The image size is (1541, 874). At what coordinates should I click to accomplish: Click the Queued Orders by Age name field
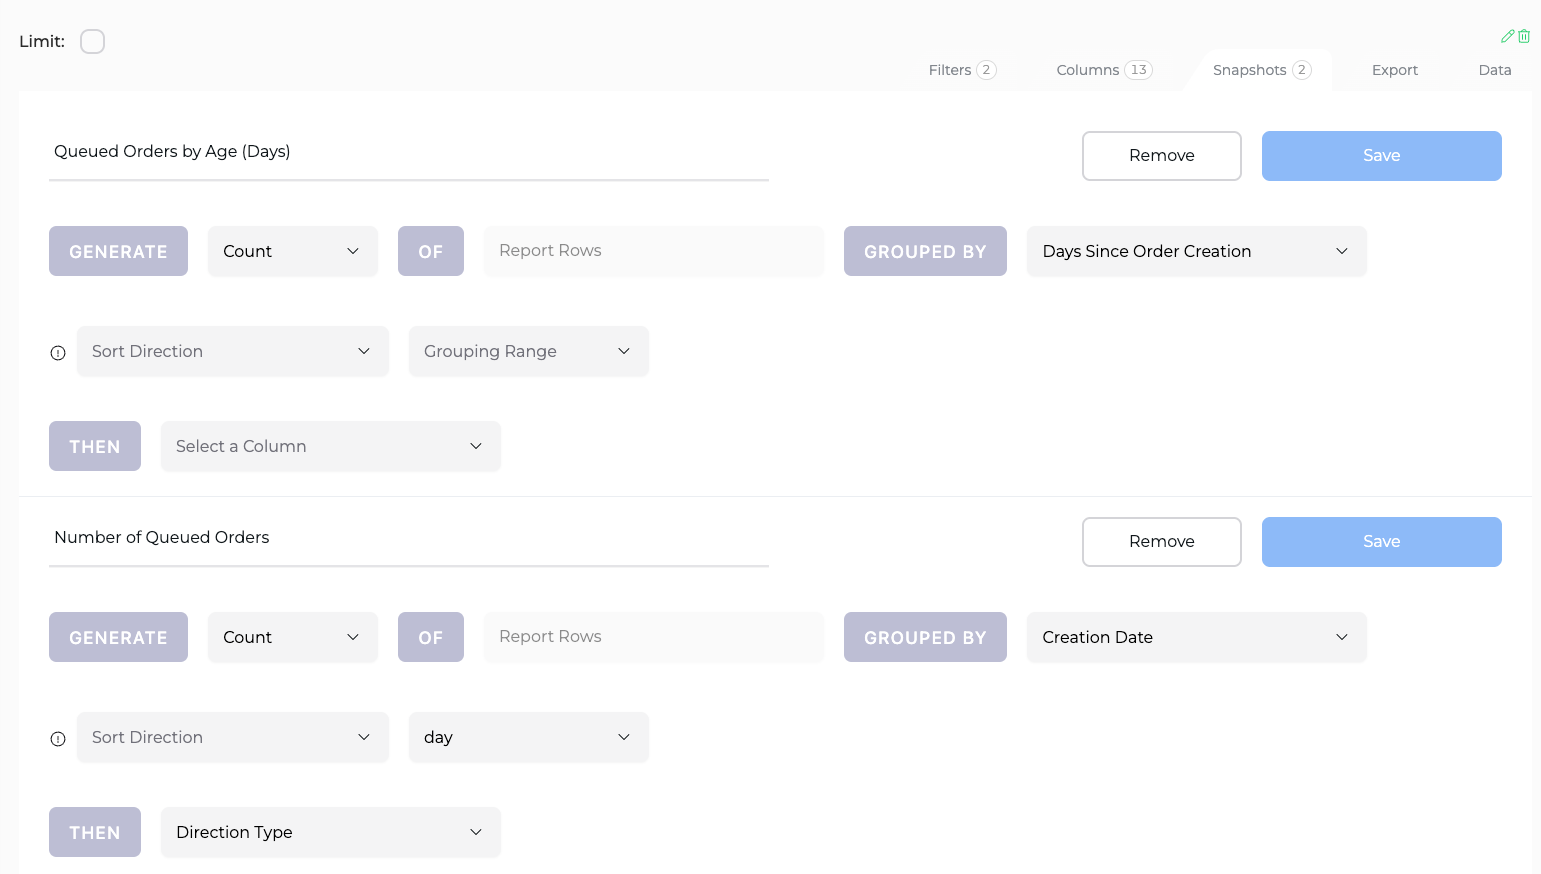pyautogui.click(x=409, y=152)
